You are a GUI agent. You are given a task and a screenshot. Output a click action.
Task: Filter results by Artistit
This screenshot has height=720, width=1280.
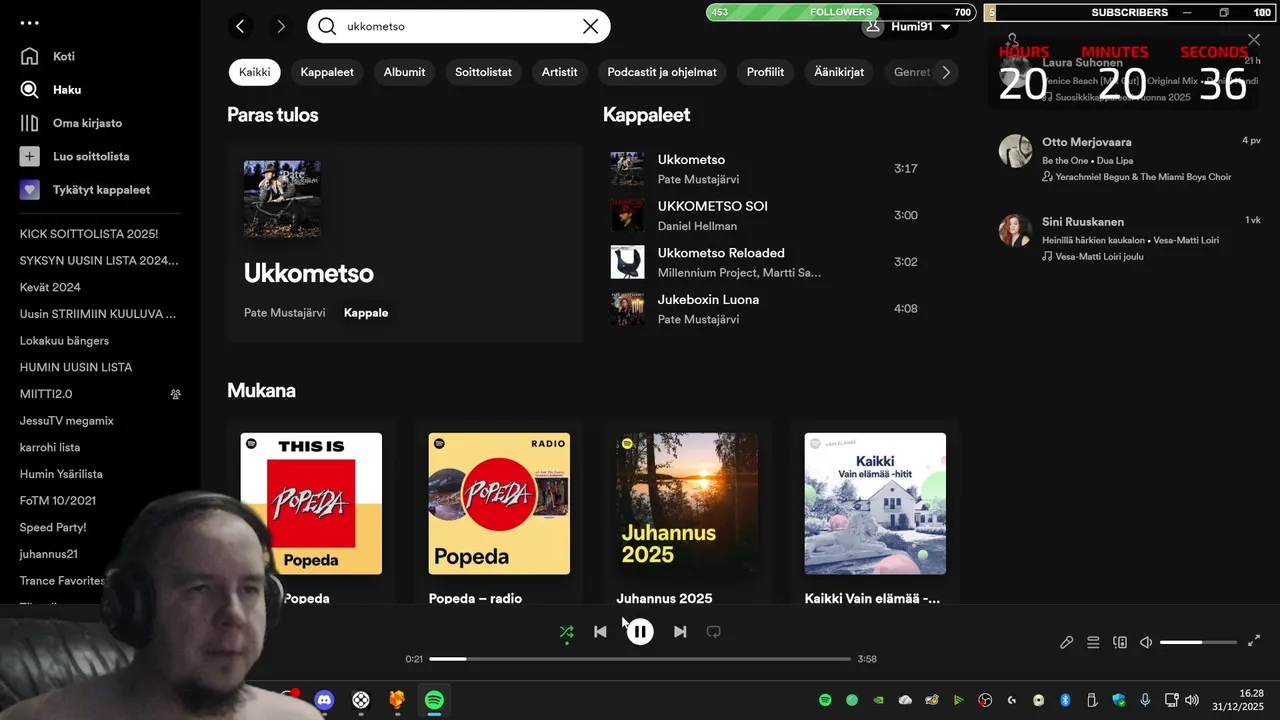coord(559,72)
